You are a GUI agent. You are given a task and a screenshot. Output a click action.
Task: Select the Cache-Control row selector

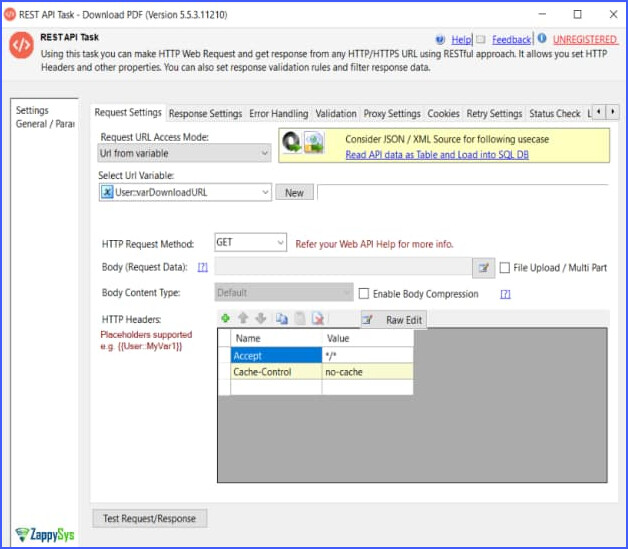(224, 372)
